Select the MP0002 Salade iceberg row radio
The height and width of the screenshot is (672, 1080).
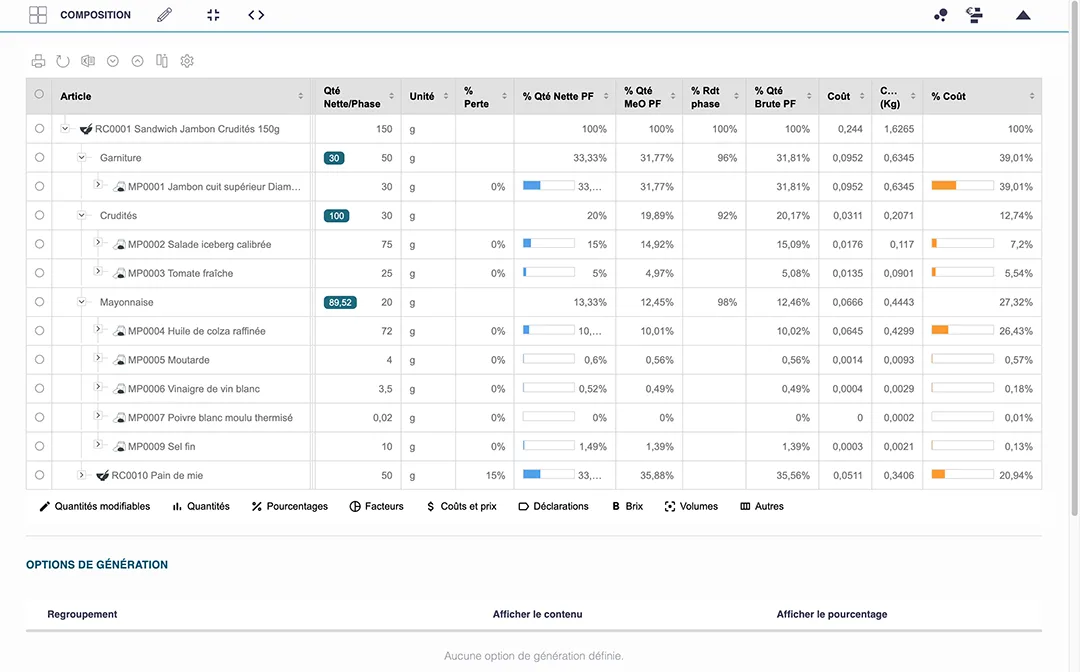(x=39, y=244)
